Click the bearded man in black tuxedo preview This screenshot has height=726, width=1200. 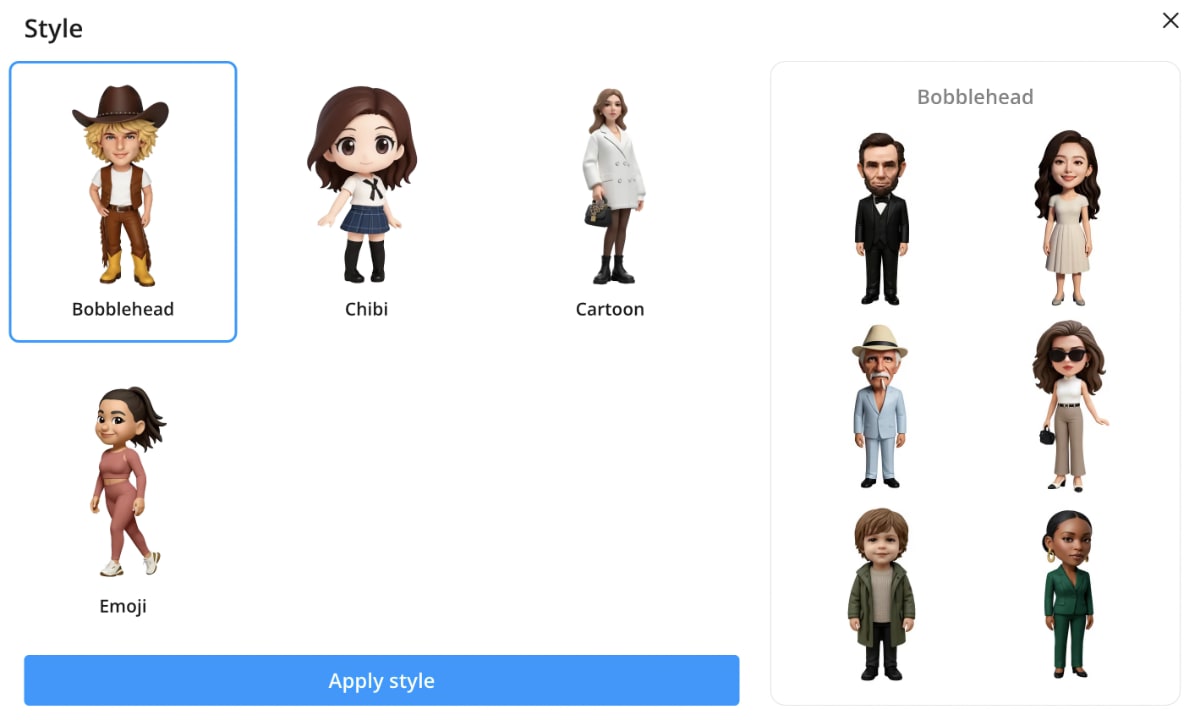click(881, 218)
